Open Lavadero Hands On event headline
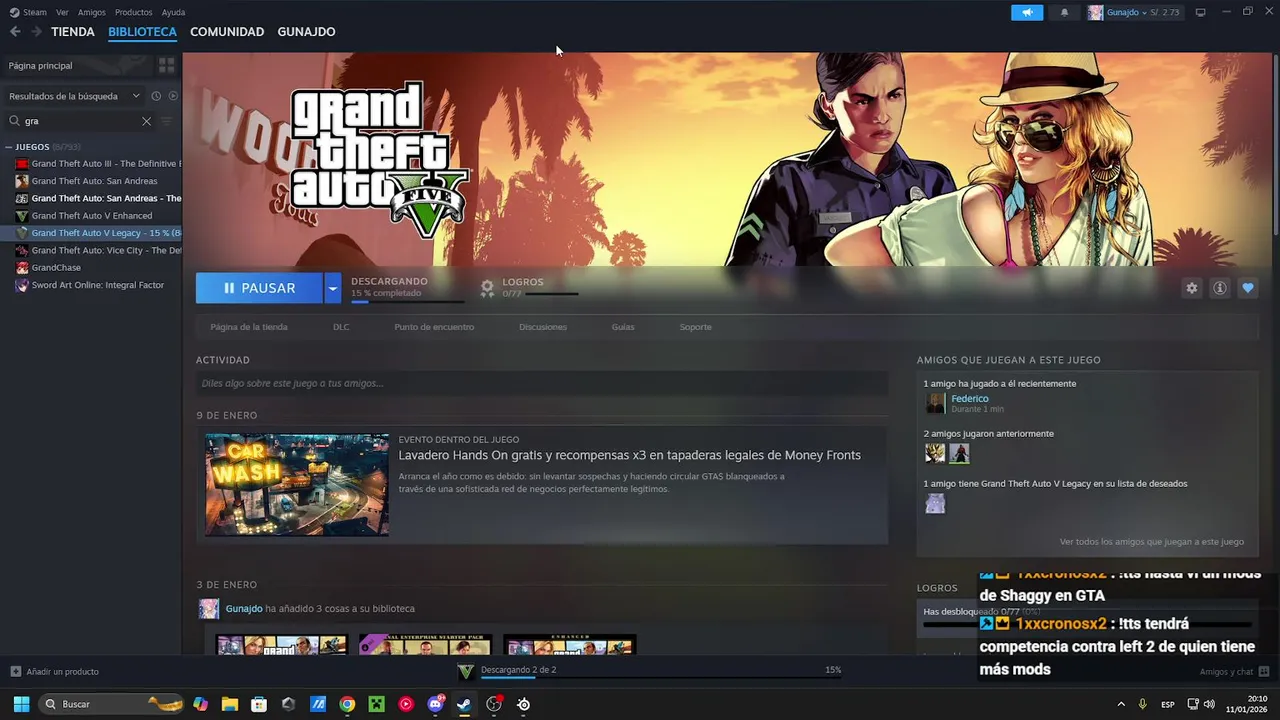 pyautogui.click(x=630, y=455)
